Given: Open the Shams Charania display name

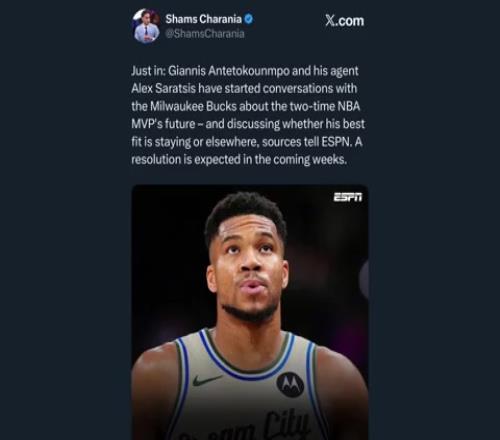Looking at the screenshot, I should [204, 19].
